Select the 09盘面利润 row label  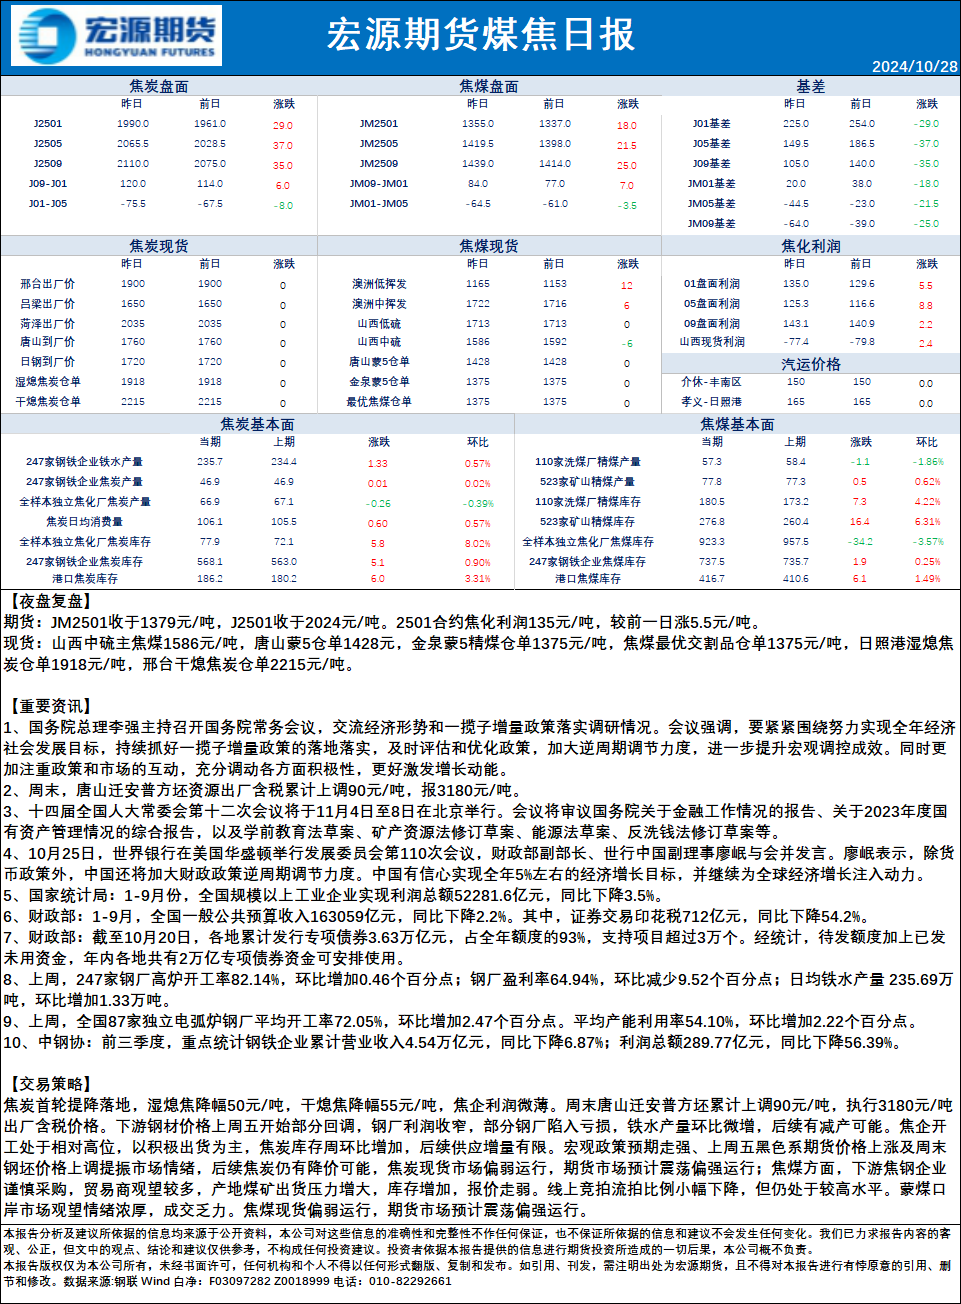tap(712, 324)
